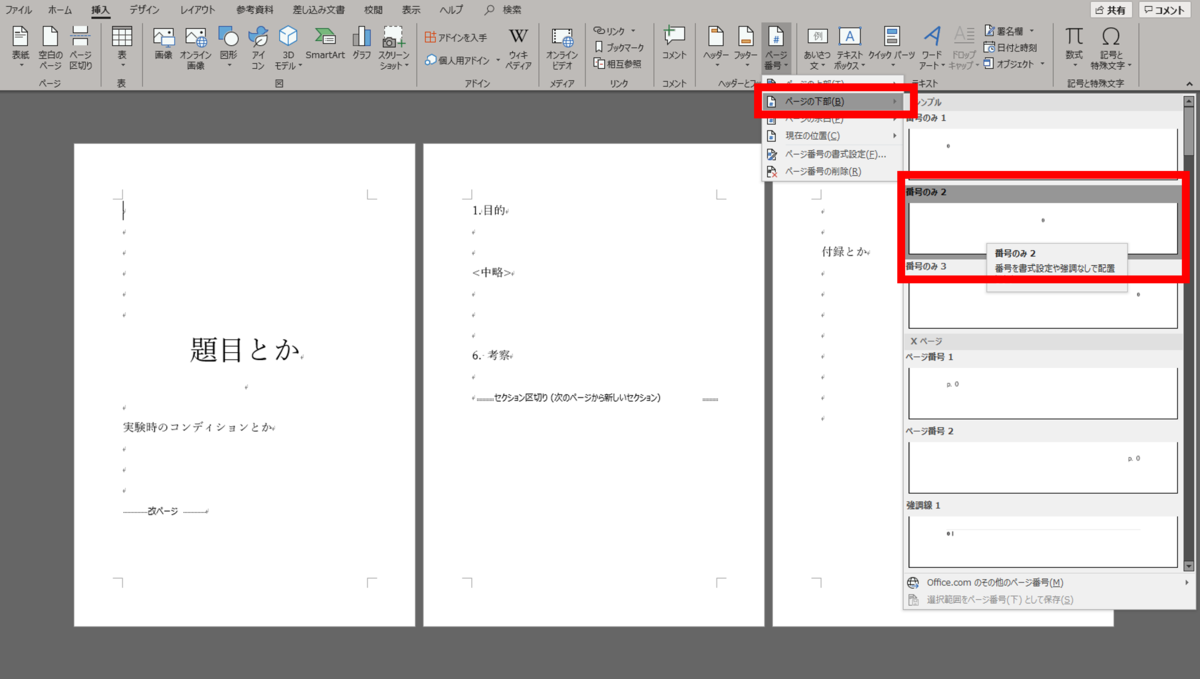Open Format Page Numbers (ページ番号の書式設定)
This screenshot has width=1200, height=679.
click(x=832, y=154)
